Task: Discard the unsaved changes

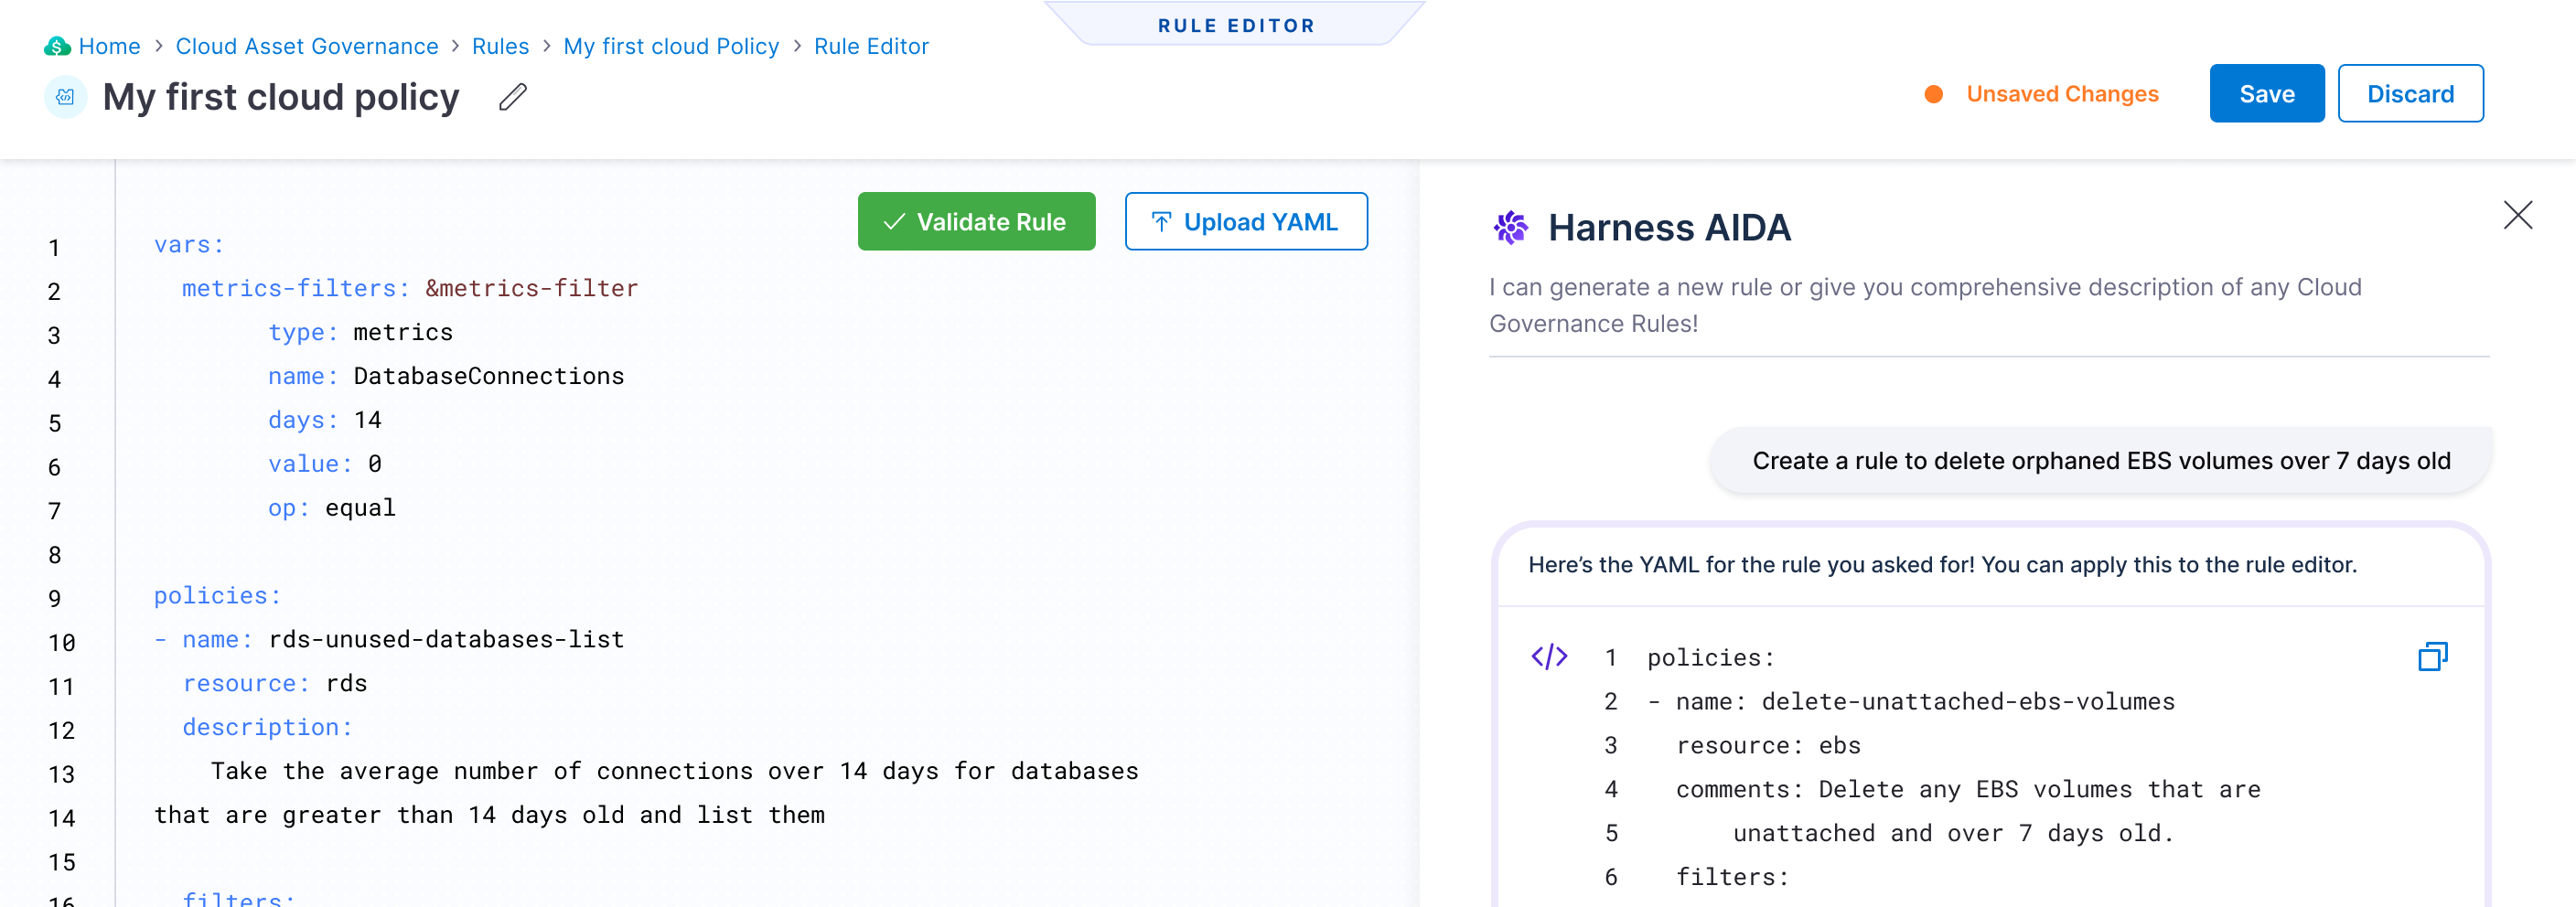Action: [2411, 93]
